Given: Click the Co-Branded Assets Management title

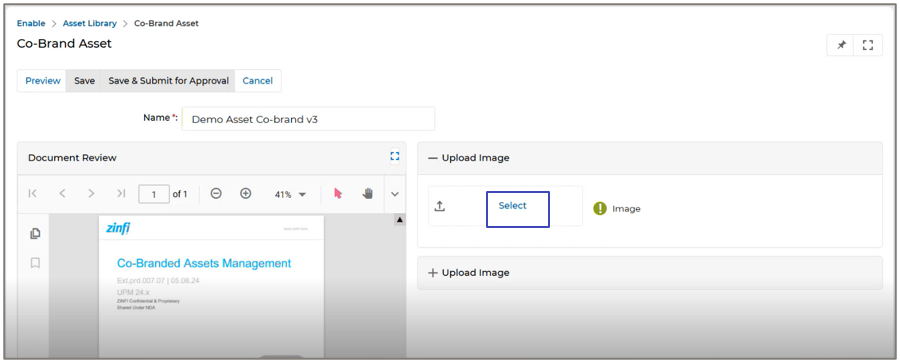Looking at the screenshot, I should point(204,263).
